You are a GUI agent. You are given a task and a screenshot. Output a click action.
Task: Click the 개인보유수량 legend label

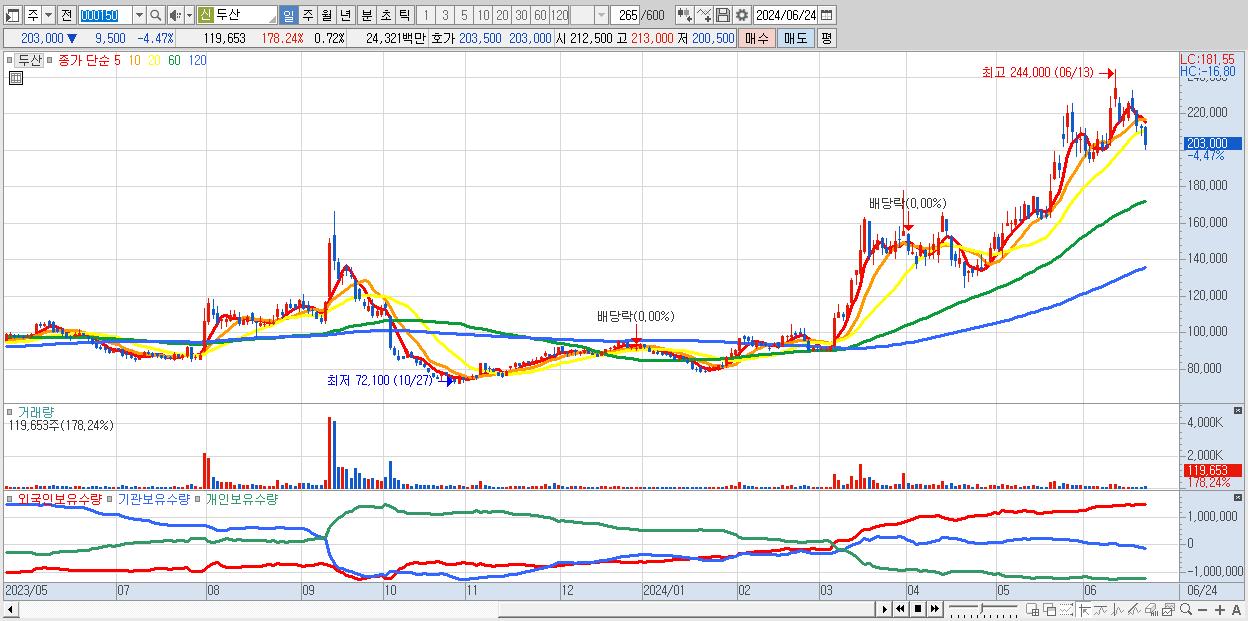(241, 499)
